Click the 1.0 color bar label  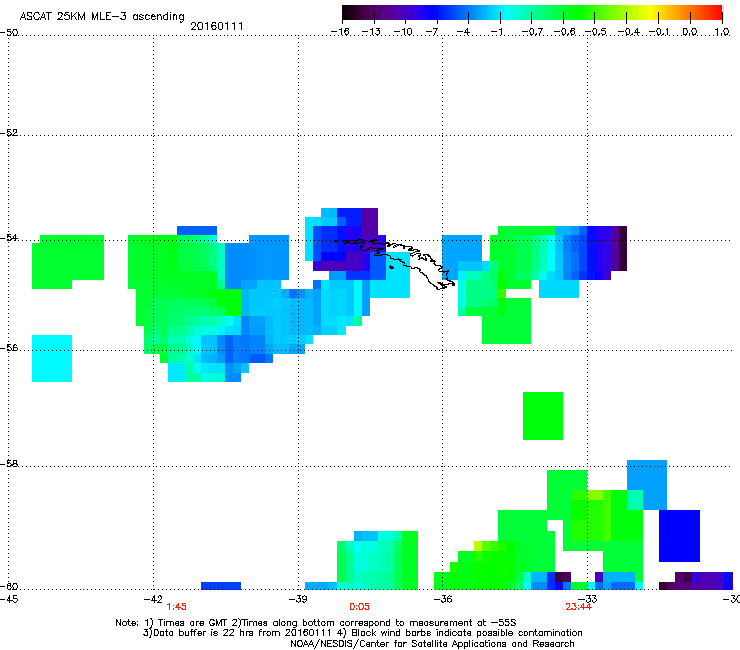click(722, 32)
